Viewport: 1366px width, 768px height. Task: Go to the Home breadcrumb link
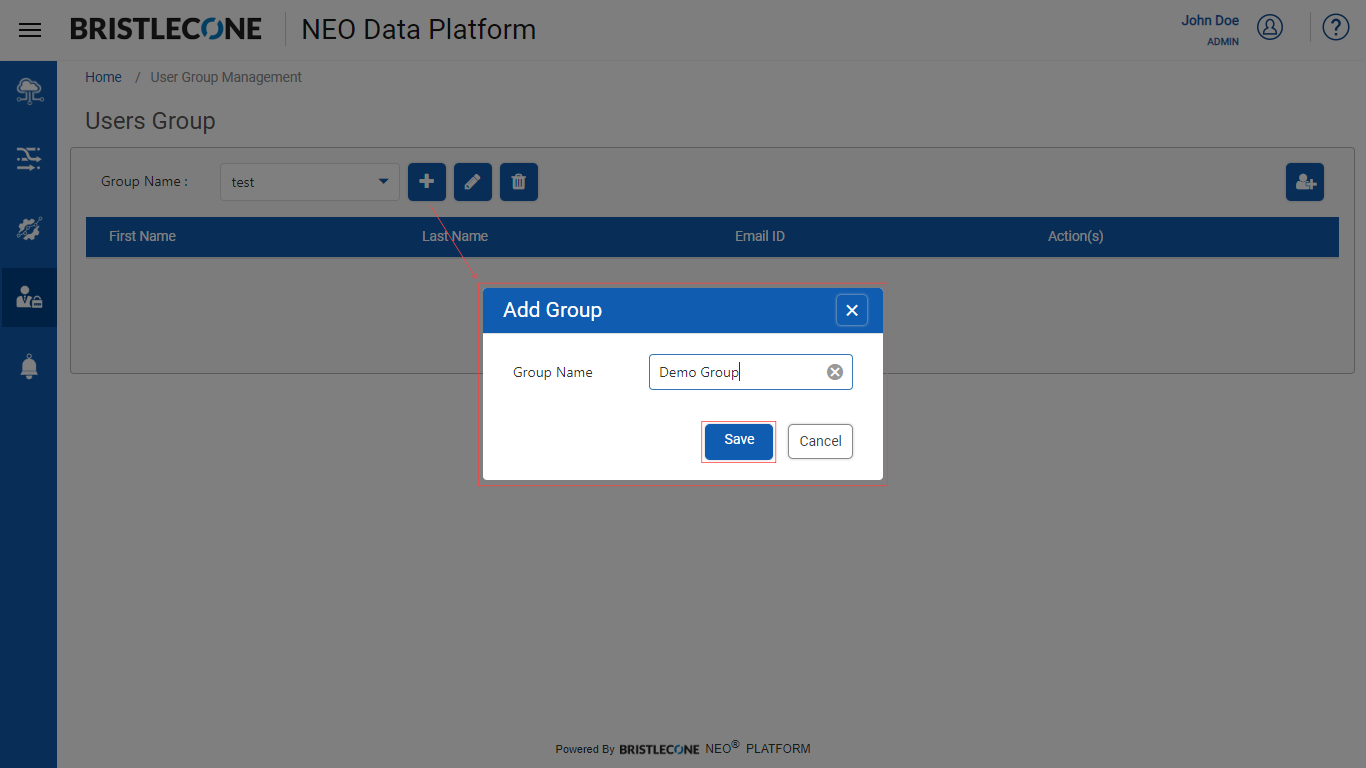(103, 77)
